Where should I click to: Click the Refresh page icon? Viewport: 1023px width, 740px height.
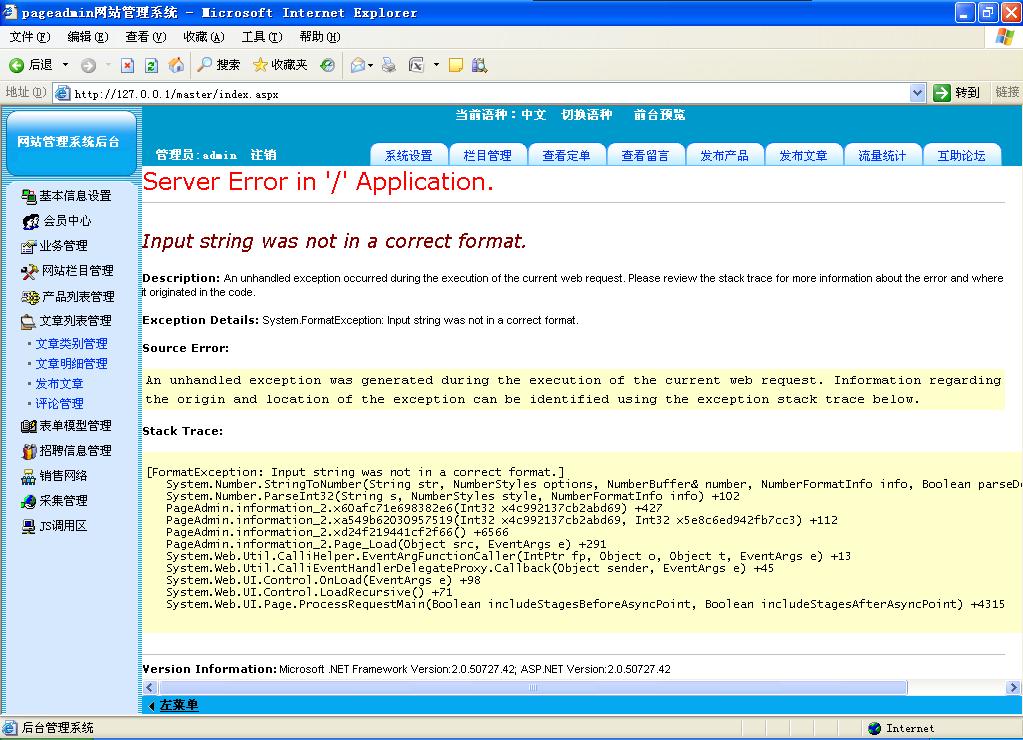click(151, 65)
